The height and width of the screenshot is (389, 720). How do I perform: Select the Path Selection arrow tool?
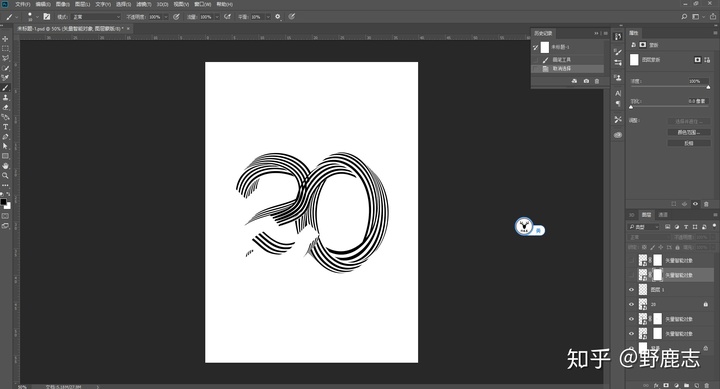click(6, 146)
